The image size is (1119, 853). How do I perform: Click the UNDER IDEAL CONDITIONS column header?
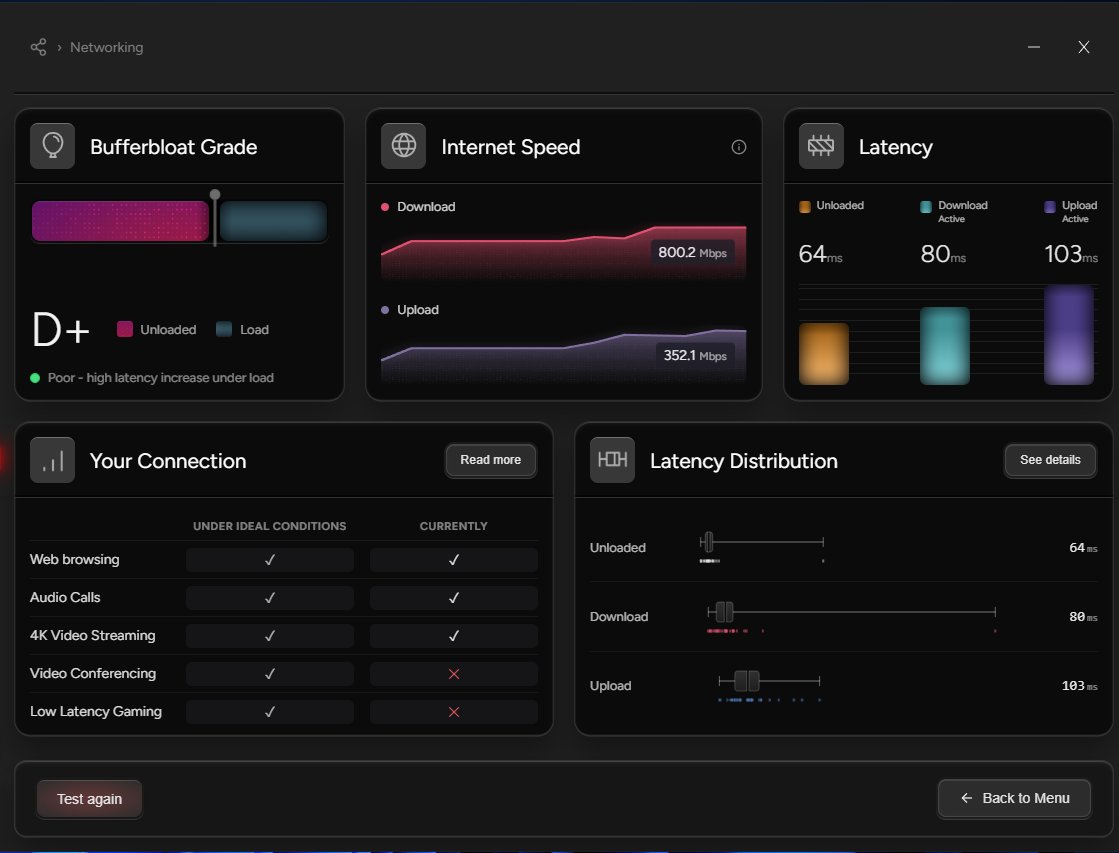click(270, 526)
